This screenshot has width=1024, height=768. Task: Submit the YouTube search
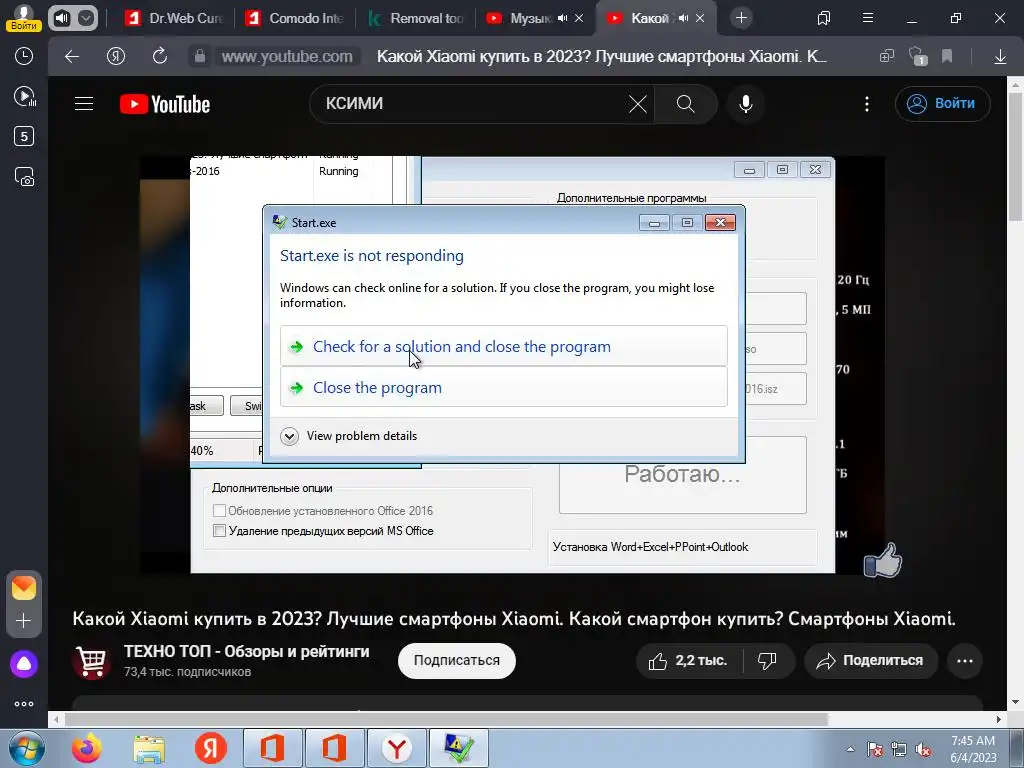686,104
